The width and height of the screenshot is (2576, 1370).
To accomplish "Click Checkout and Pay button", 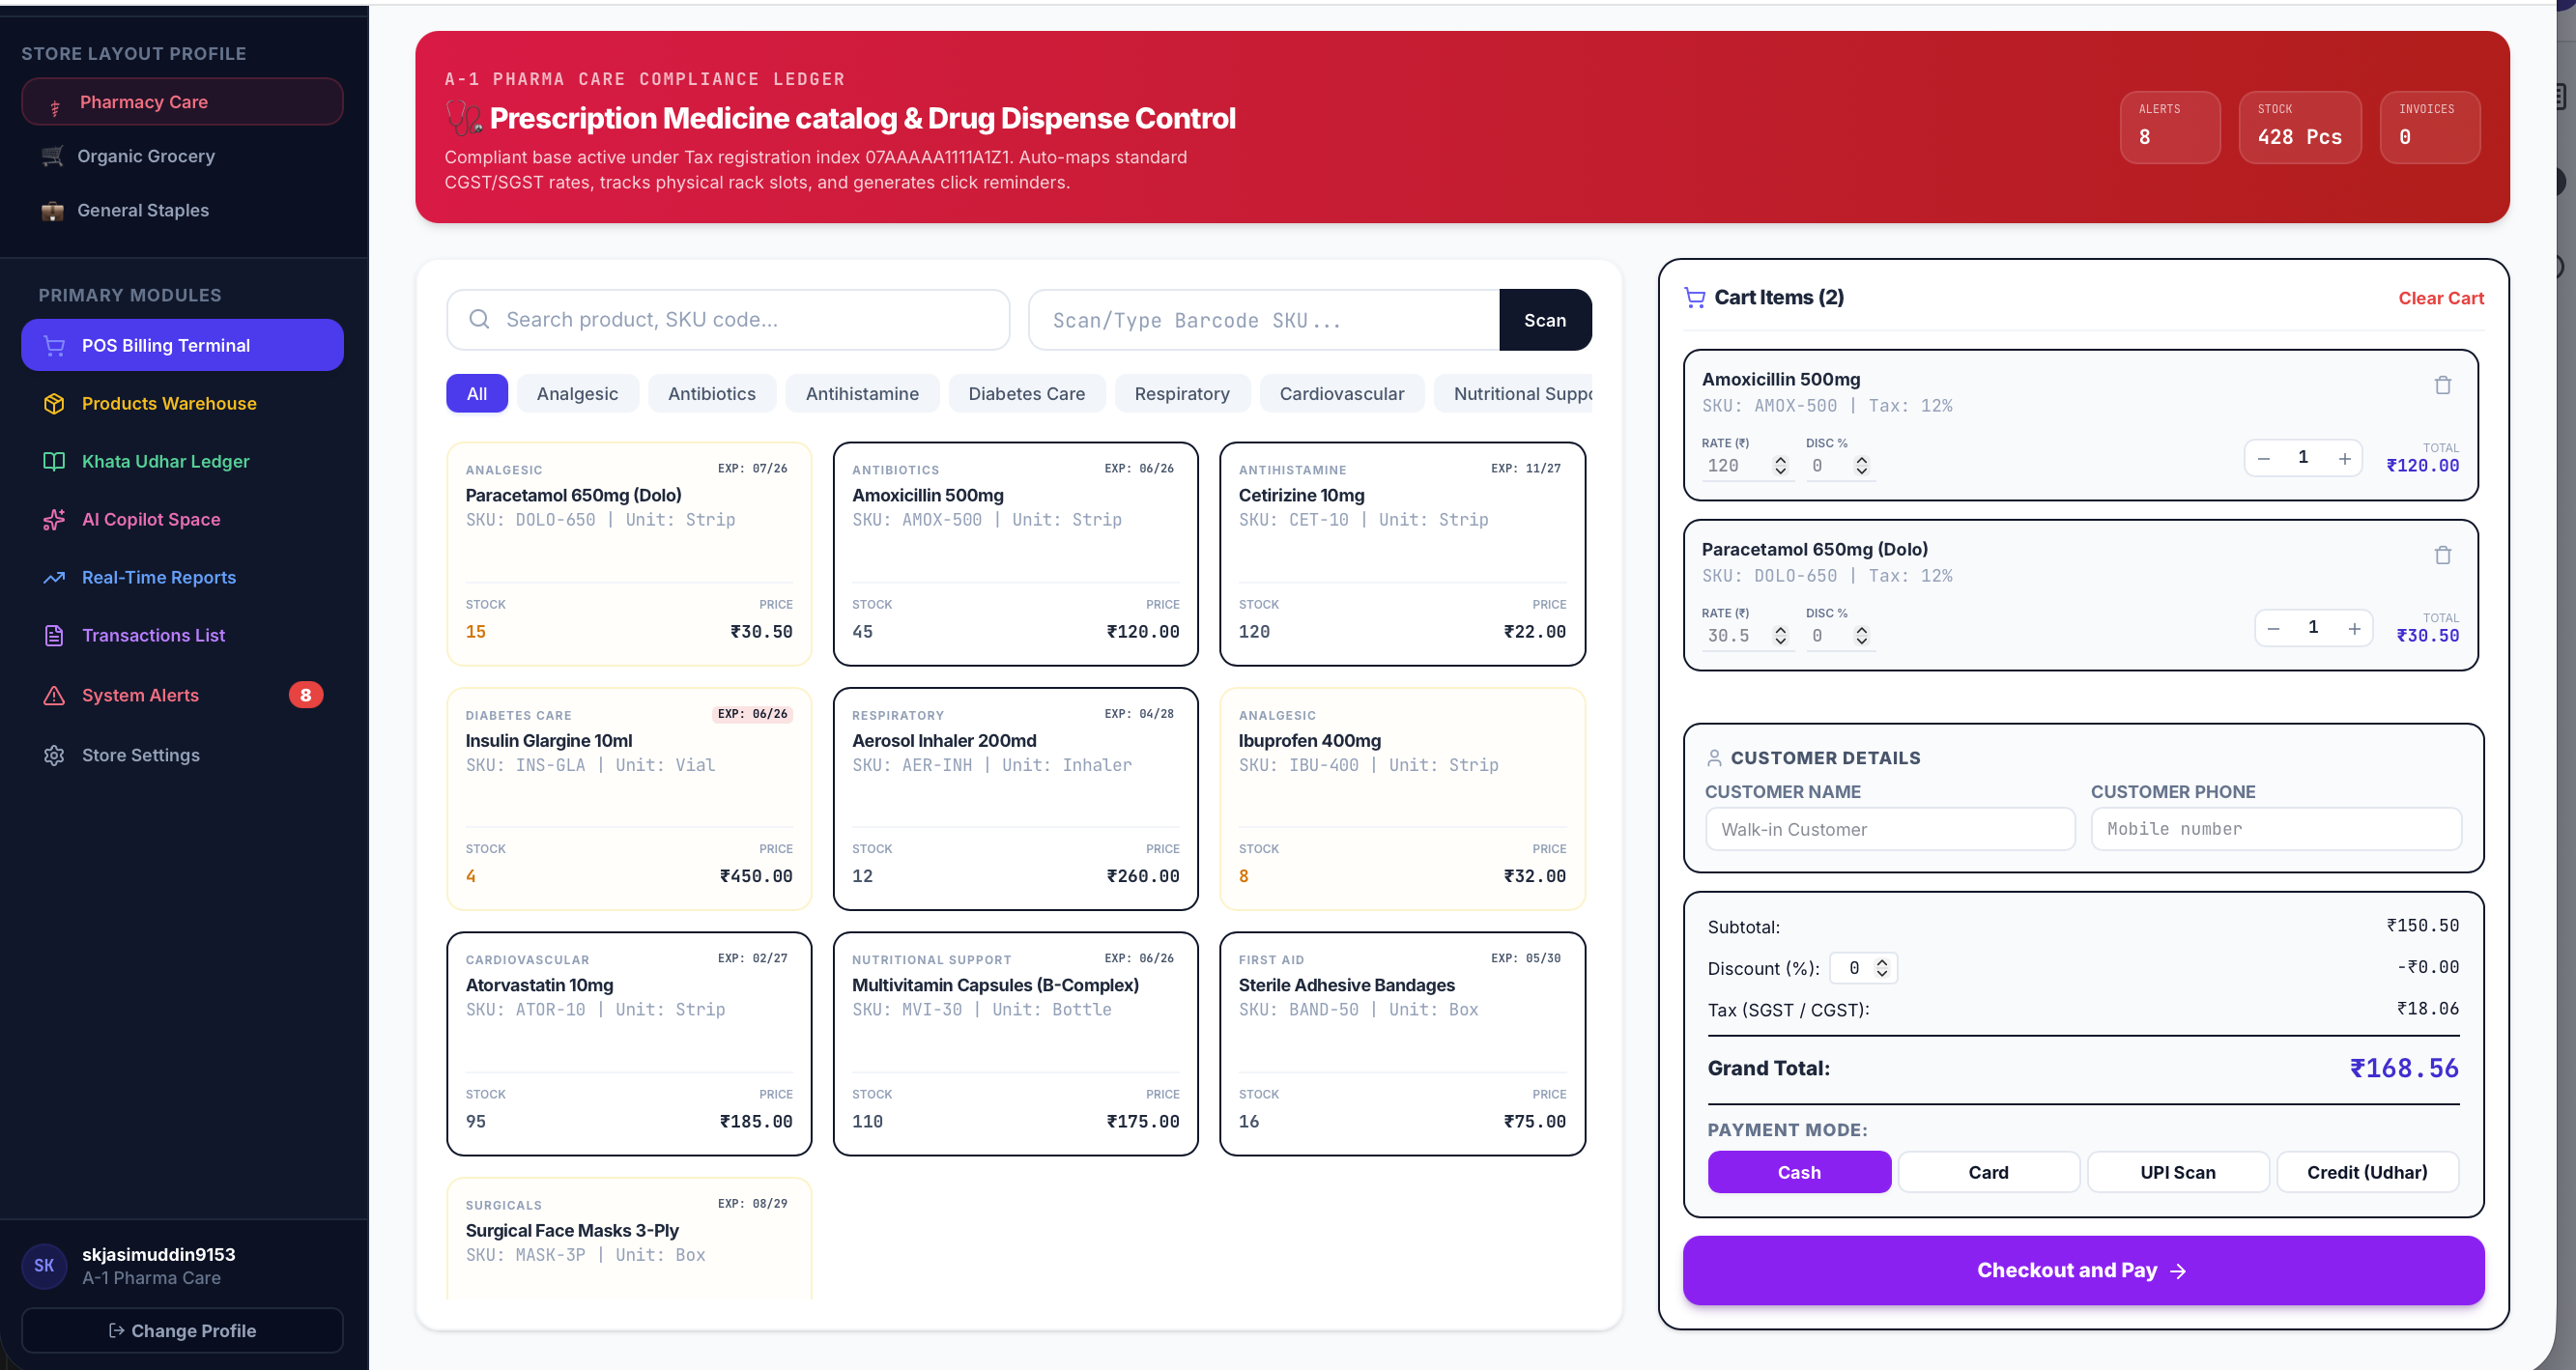I will 2082,1270.
